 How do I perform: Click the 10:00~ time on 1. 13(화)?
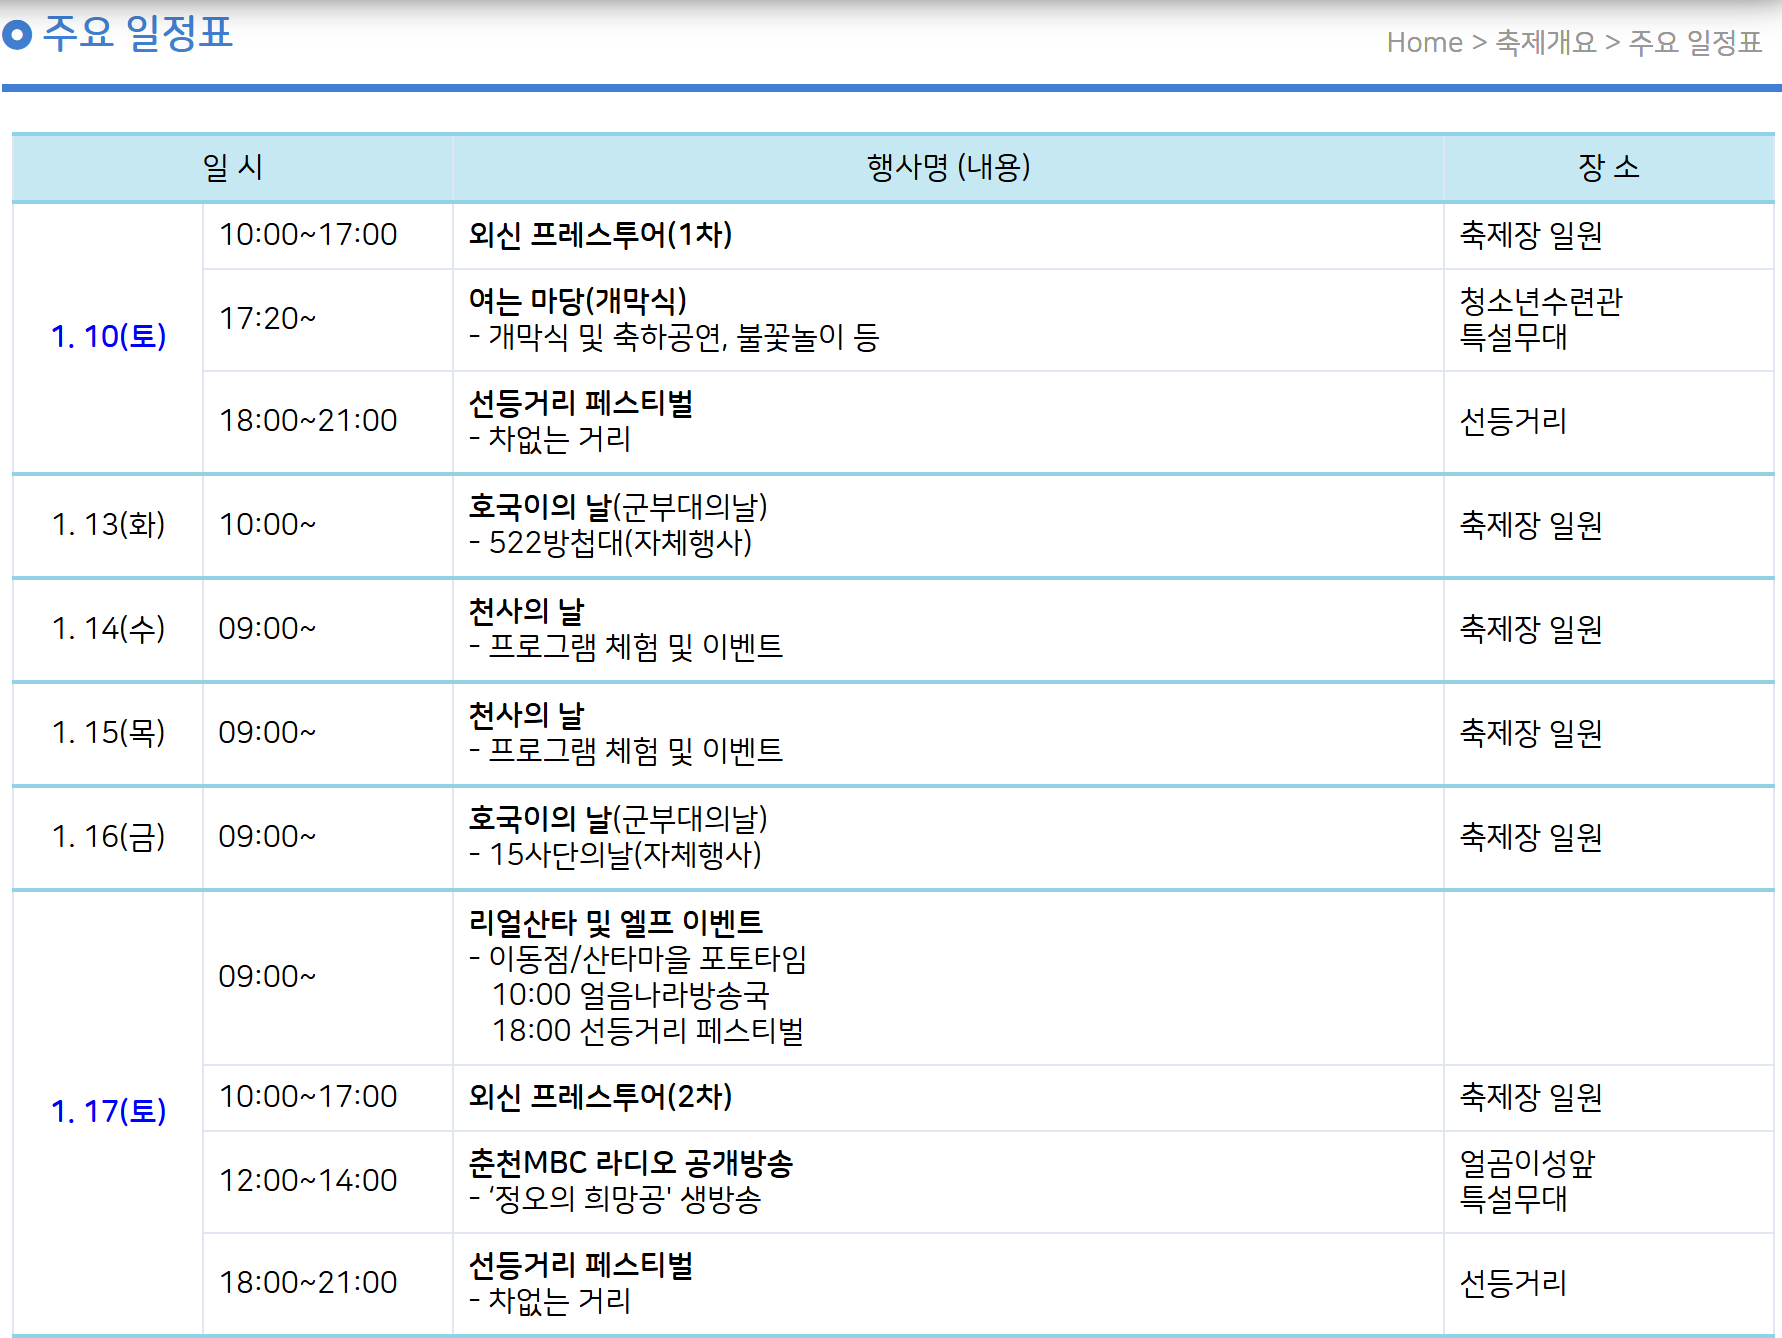(x=267, y=525)
